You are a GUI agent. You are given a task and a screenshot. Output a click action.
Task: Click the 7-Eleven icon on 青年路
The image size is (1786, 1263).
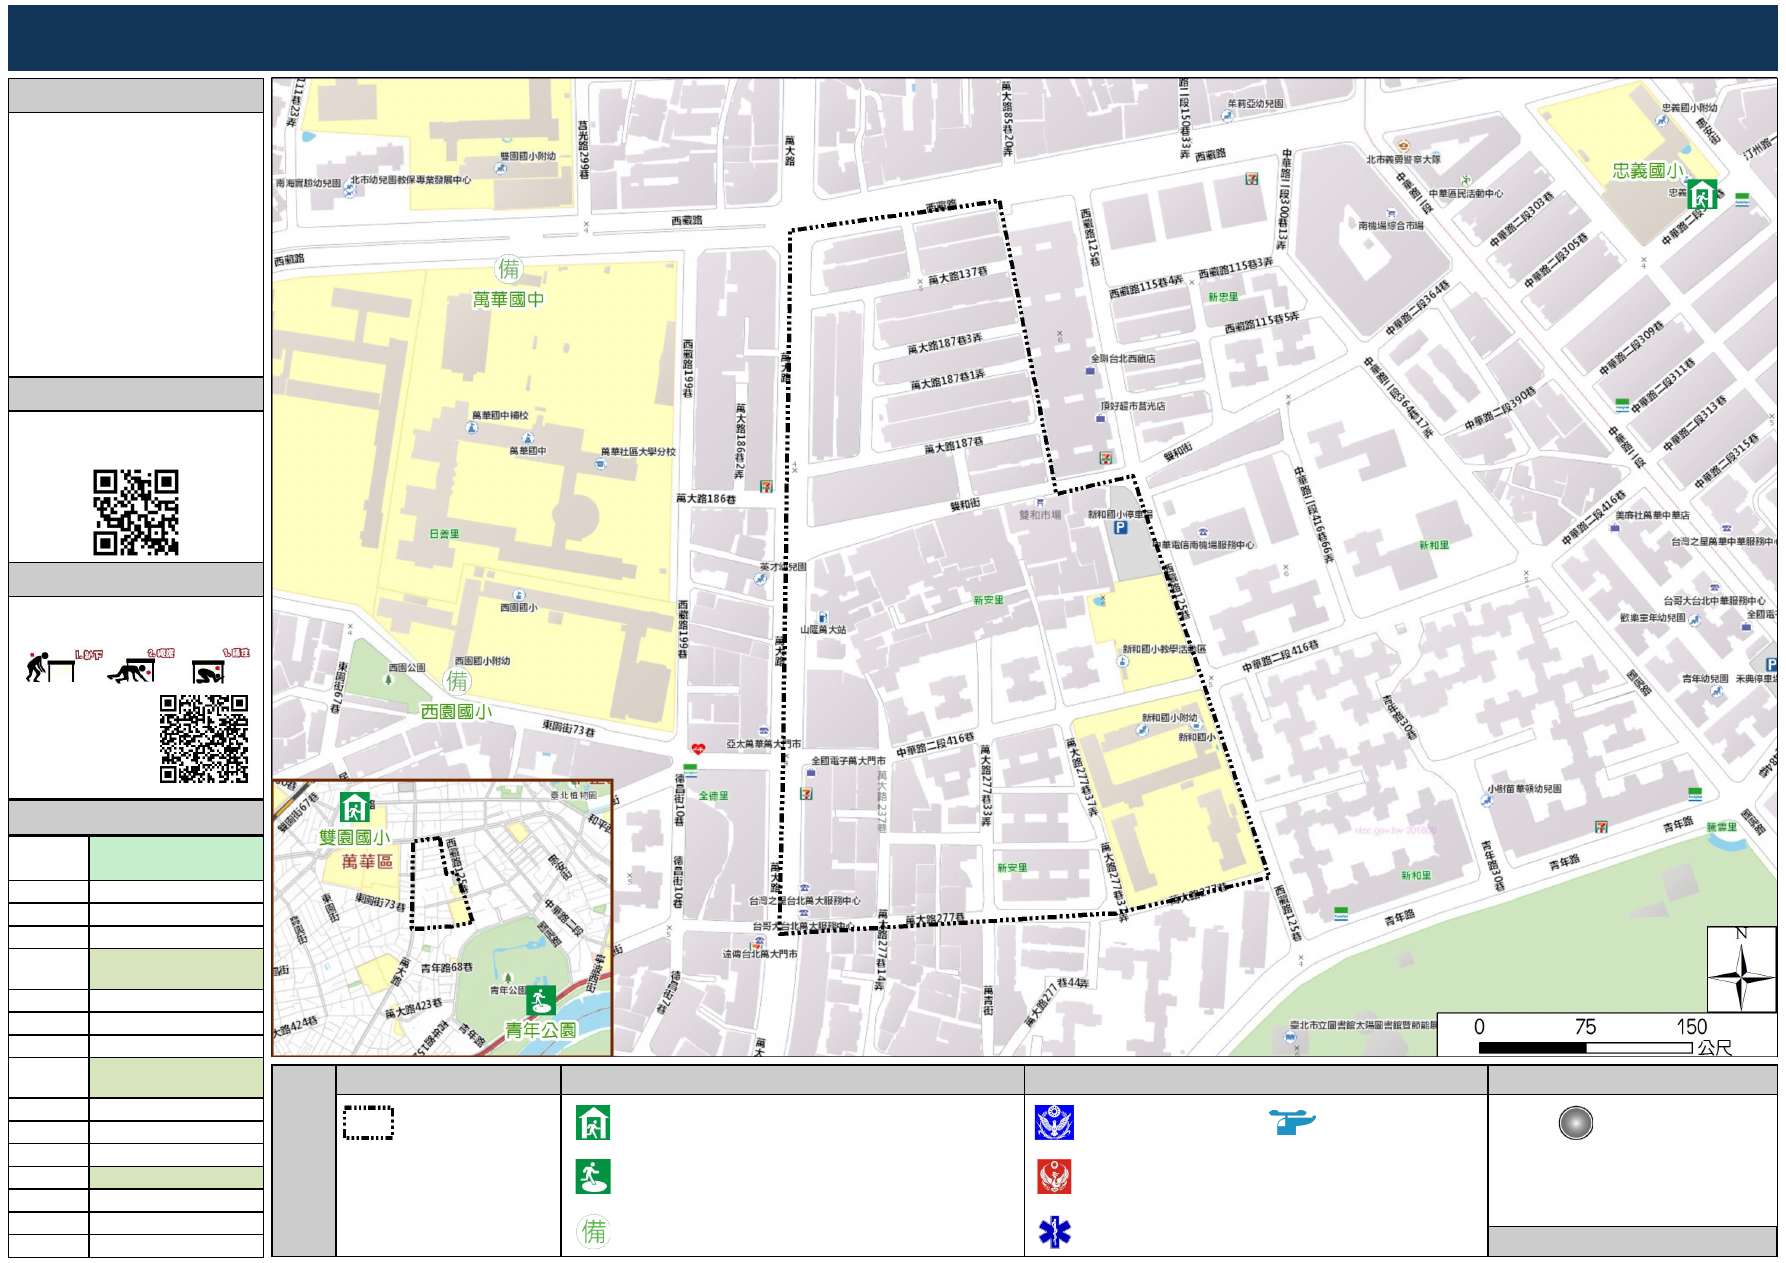coord(1601,827)
